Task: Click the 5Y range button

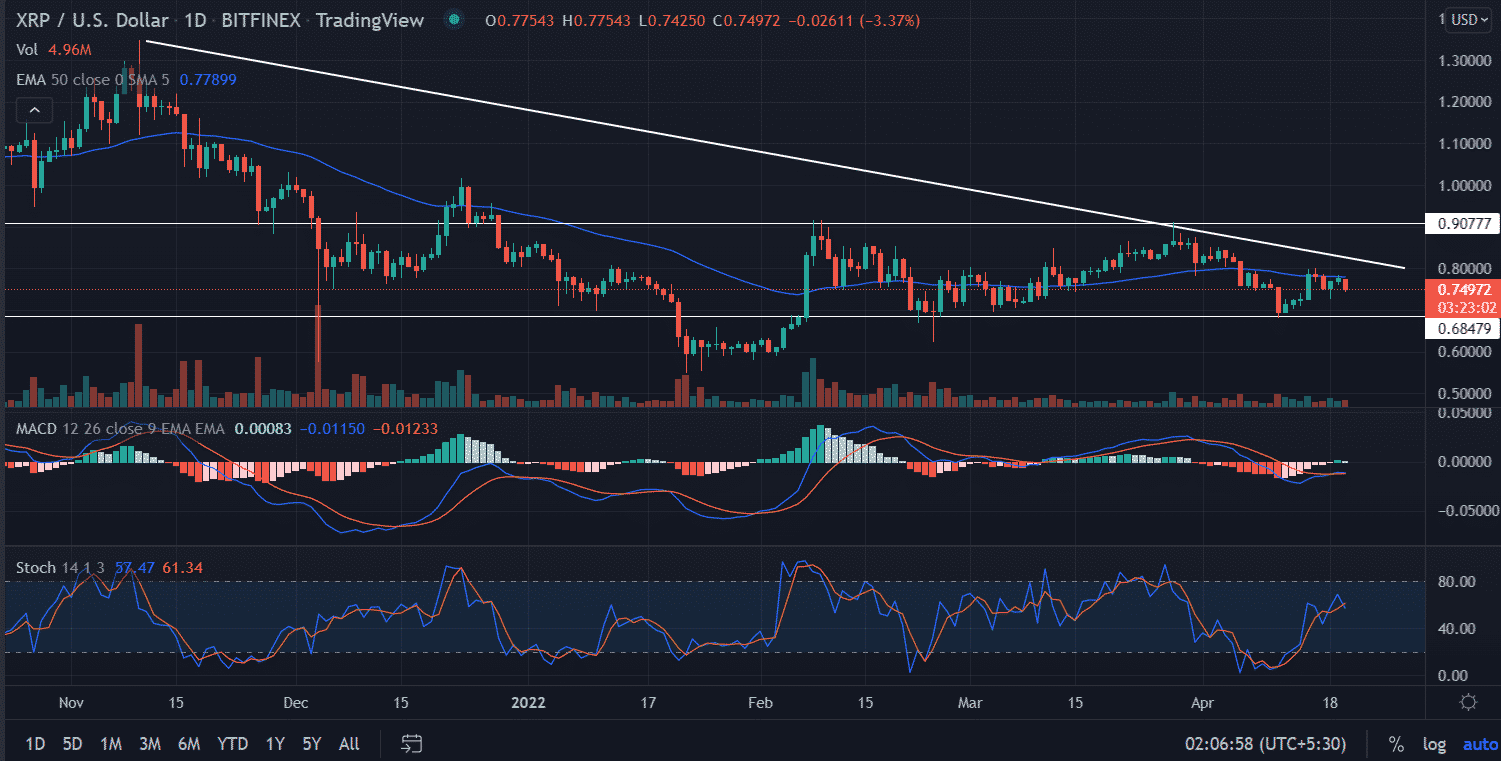Action: coord(310,744)
